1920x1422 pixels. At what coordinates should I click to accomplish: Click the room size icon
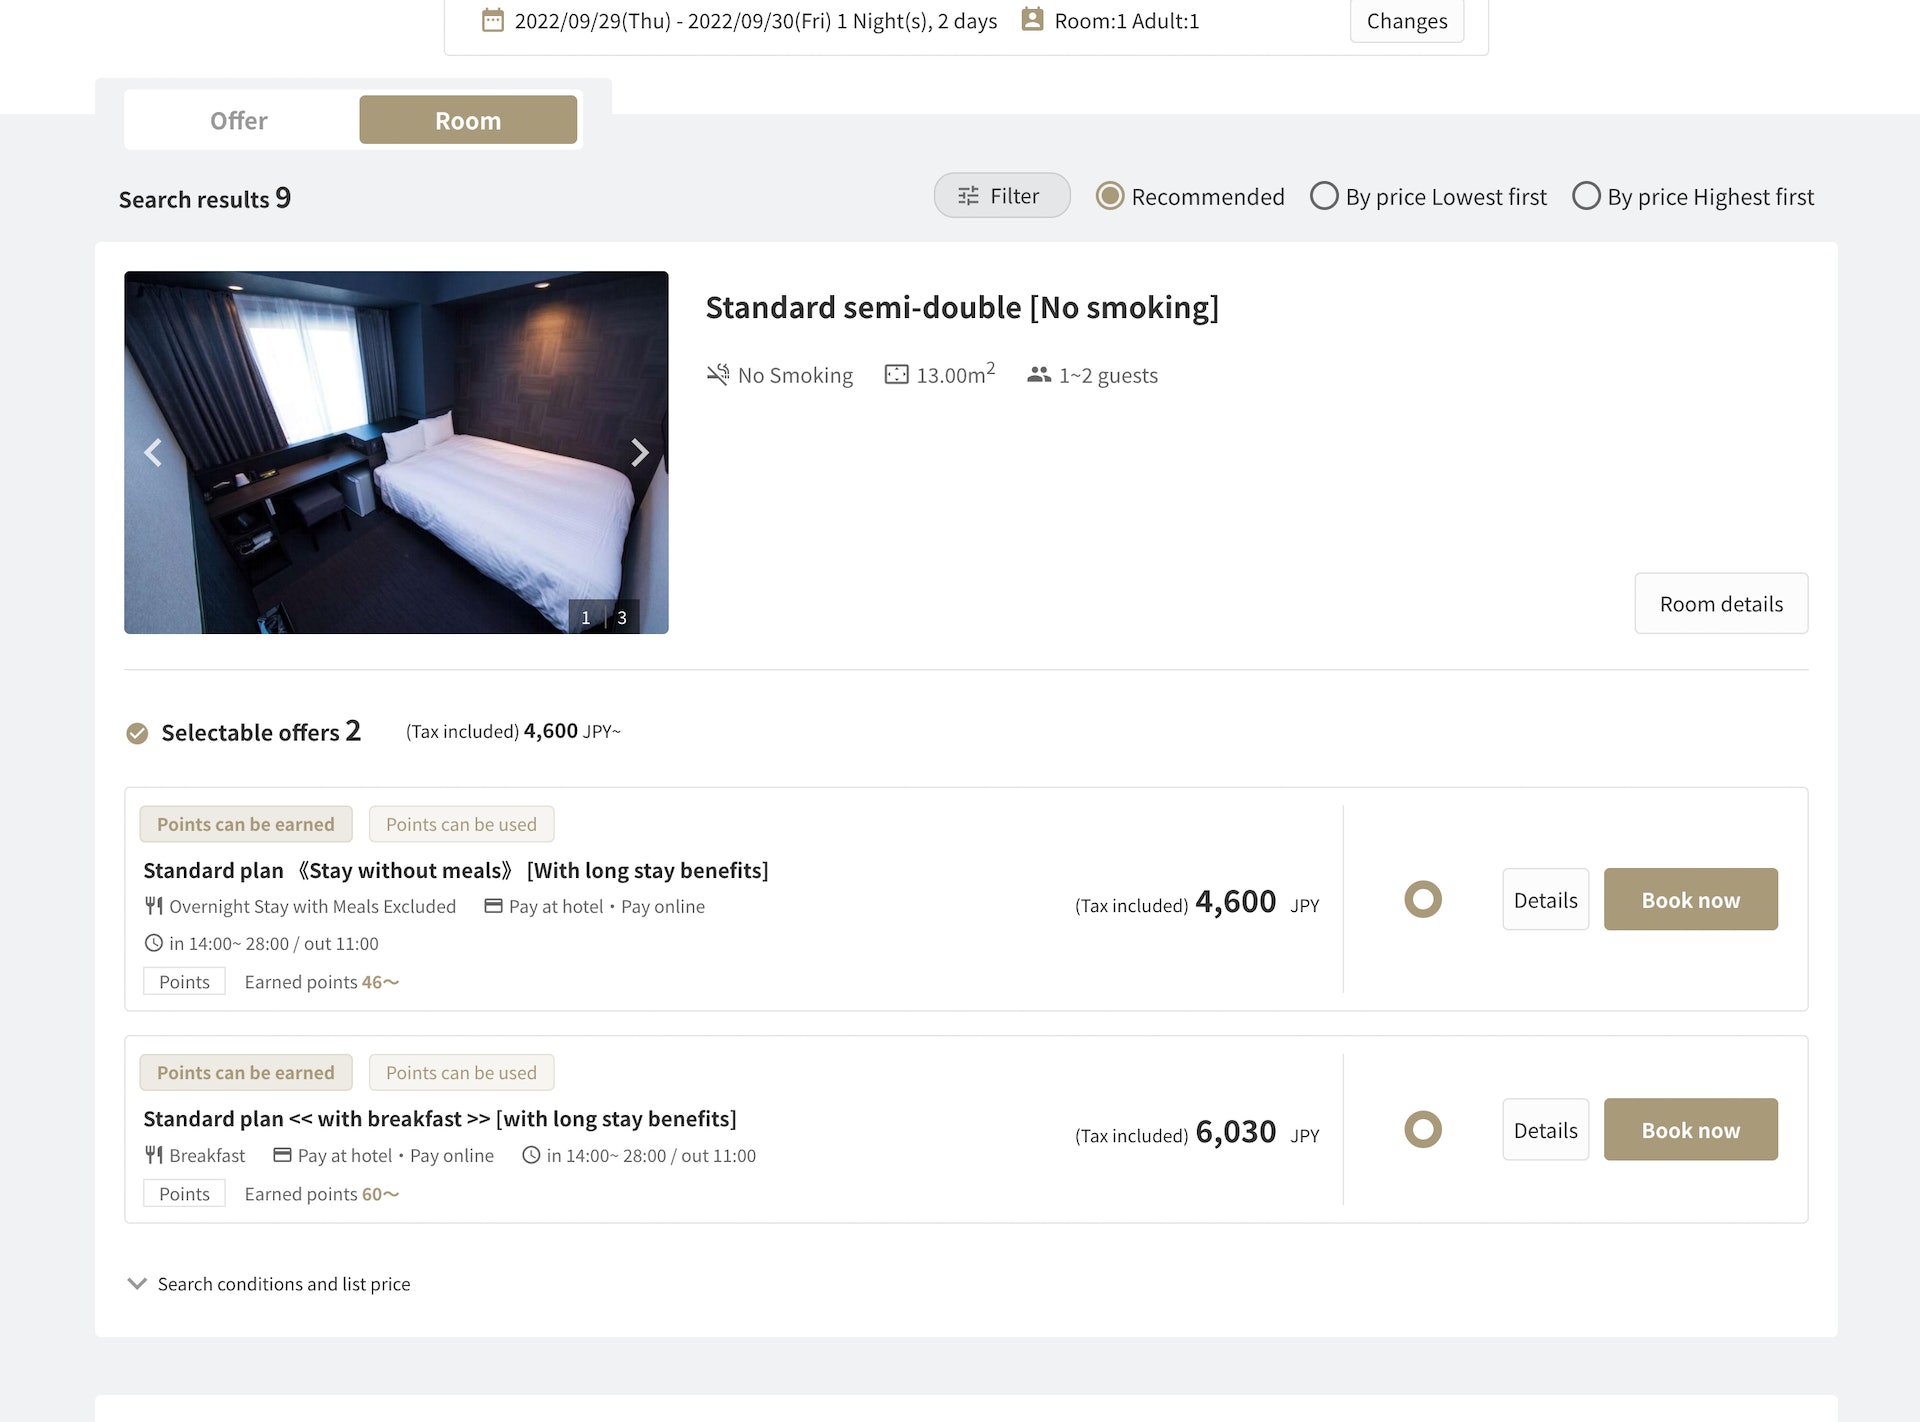(897, 375)
